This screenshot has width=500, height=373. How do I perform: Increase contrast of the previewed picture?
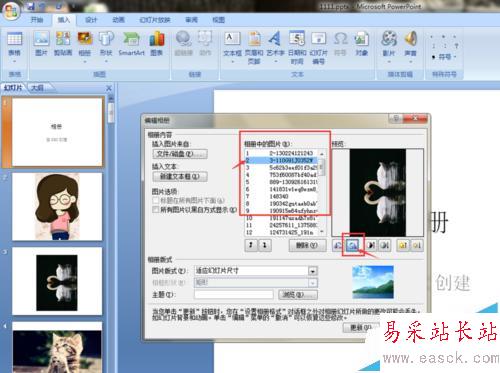pyautogui.click(x=371, y=245)
